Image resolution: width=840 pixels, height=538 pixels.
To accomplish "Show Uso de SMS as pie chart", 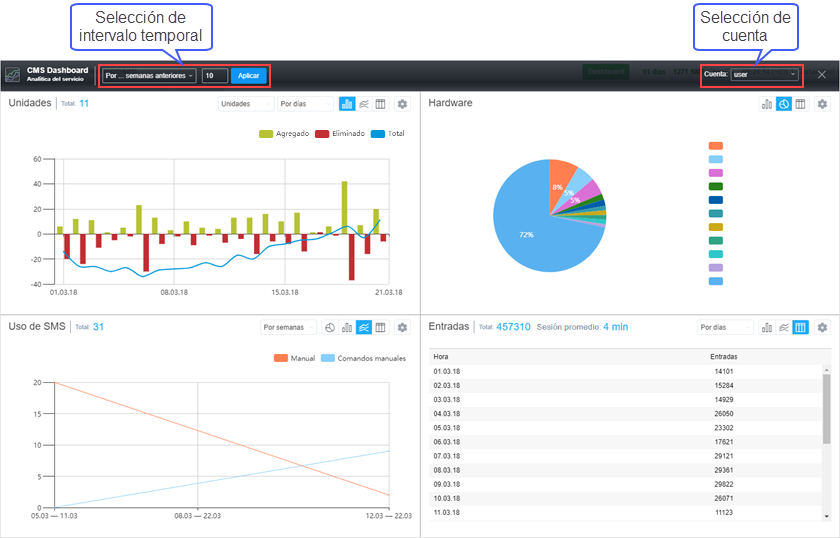I will pos(330,327).
